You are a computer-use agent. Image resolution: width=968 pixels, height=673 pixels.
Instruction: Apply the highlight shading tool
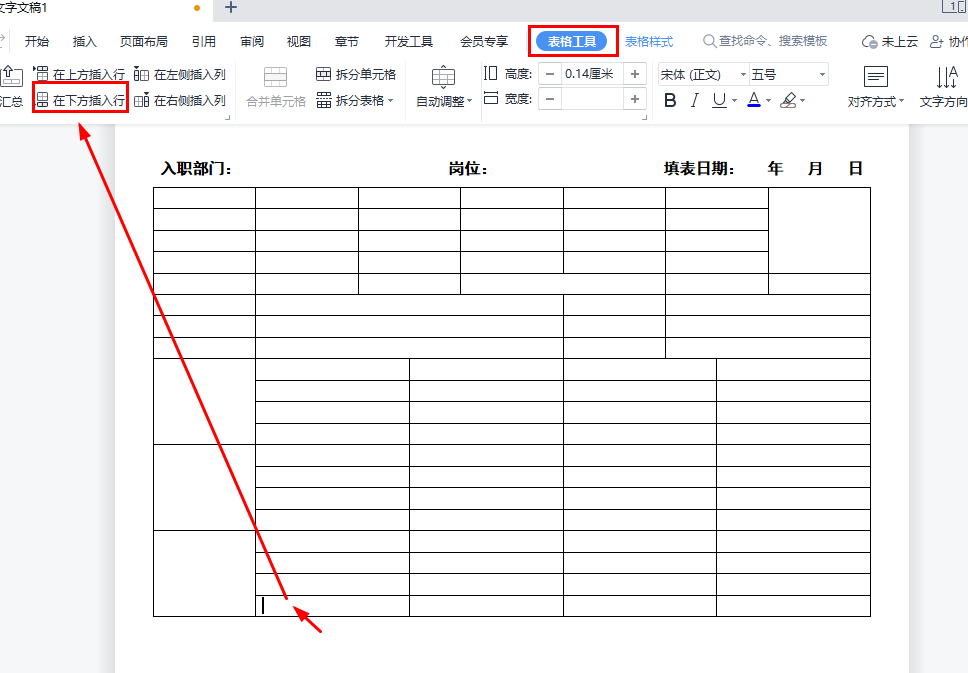click(x=788, y=100)
